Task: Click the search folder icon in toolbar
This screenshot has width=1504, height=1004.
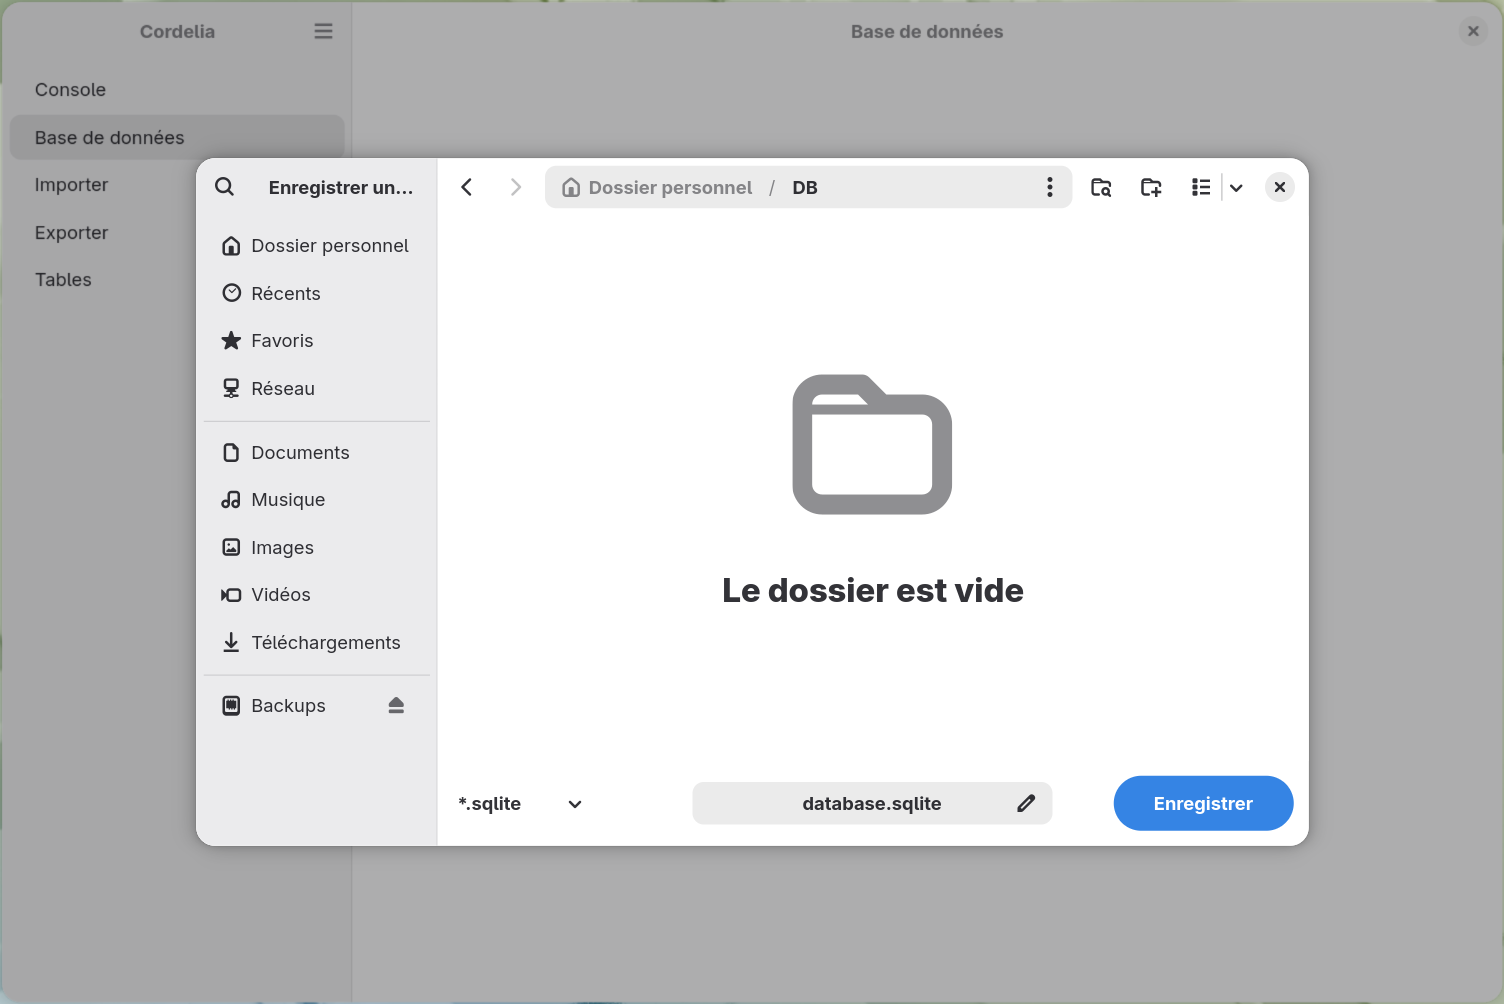Action: pyautogui.click(x=1101, y=187)
